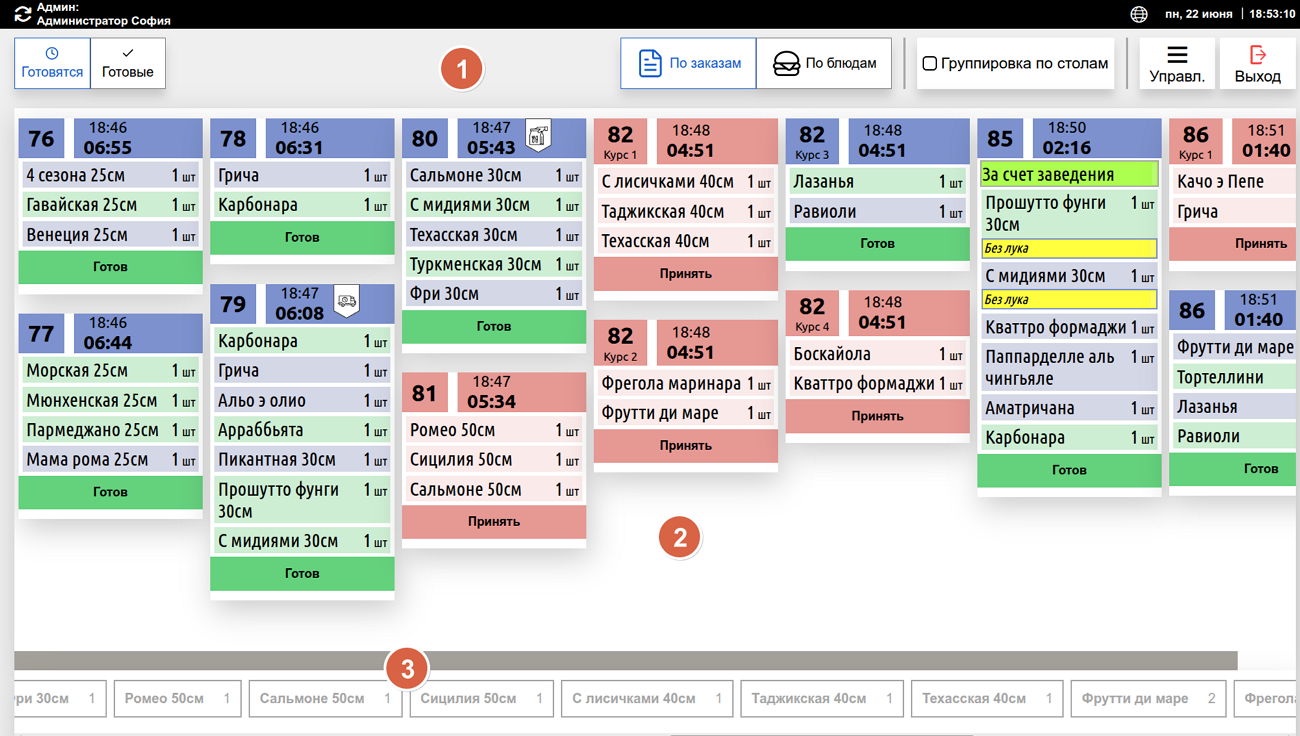Open the globe language icon

pos(1139,14)
